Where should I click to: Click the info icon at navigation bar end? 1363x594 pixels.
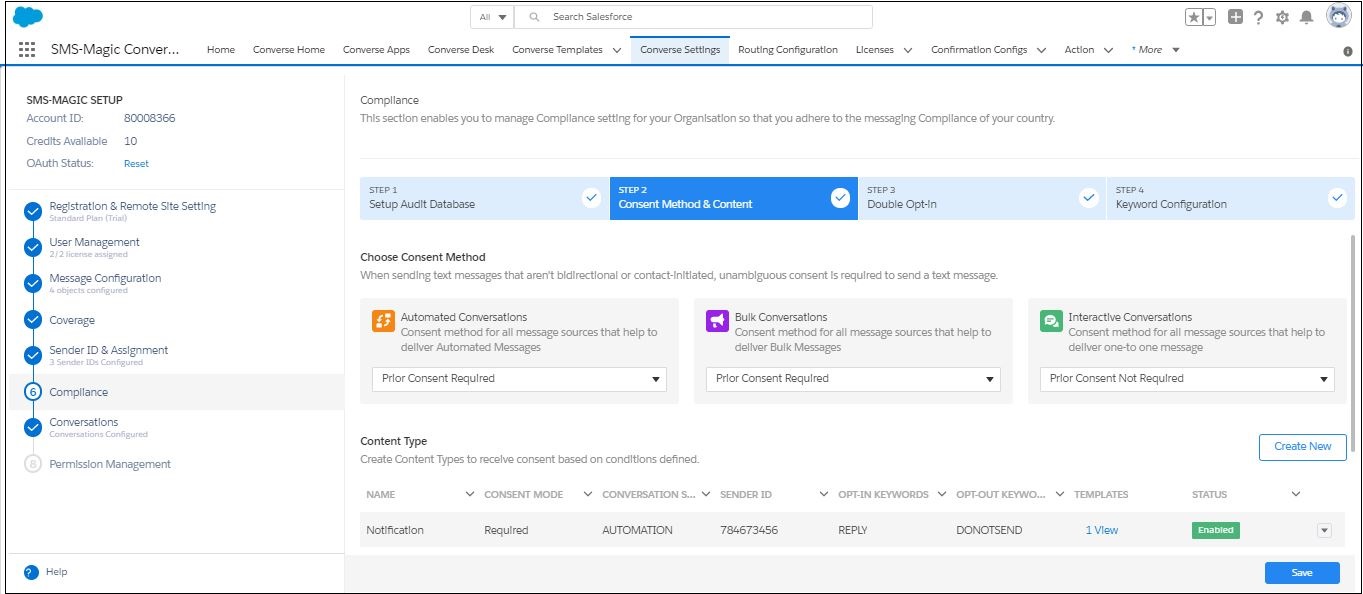1347,51
